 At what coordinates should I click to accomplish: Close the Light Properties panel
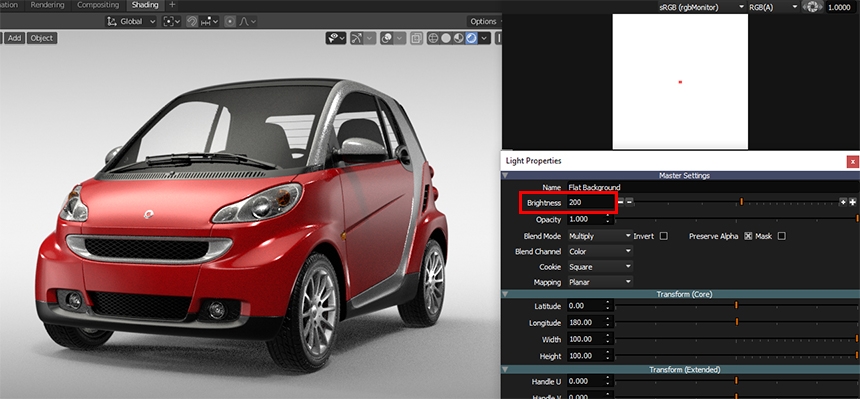click(x=852, y=161)
